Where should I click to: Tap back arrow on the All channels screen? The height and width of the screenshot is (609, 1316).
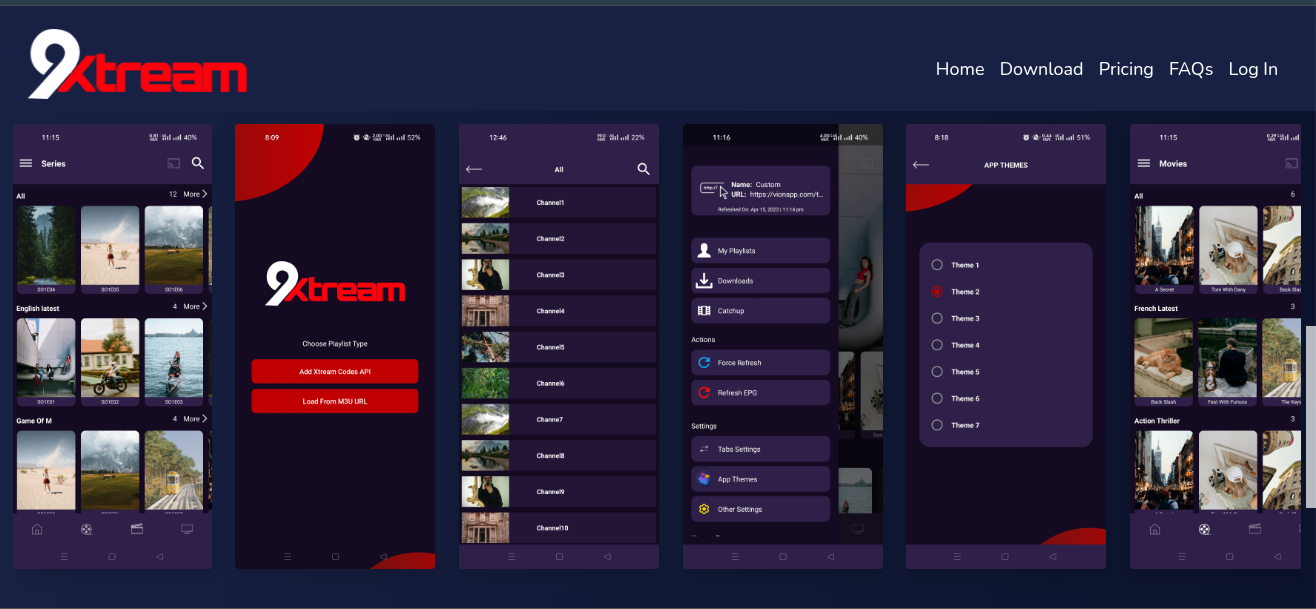pos(474,169)
